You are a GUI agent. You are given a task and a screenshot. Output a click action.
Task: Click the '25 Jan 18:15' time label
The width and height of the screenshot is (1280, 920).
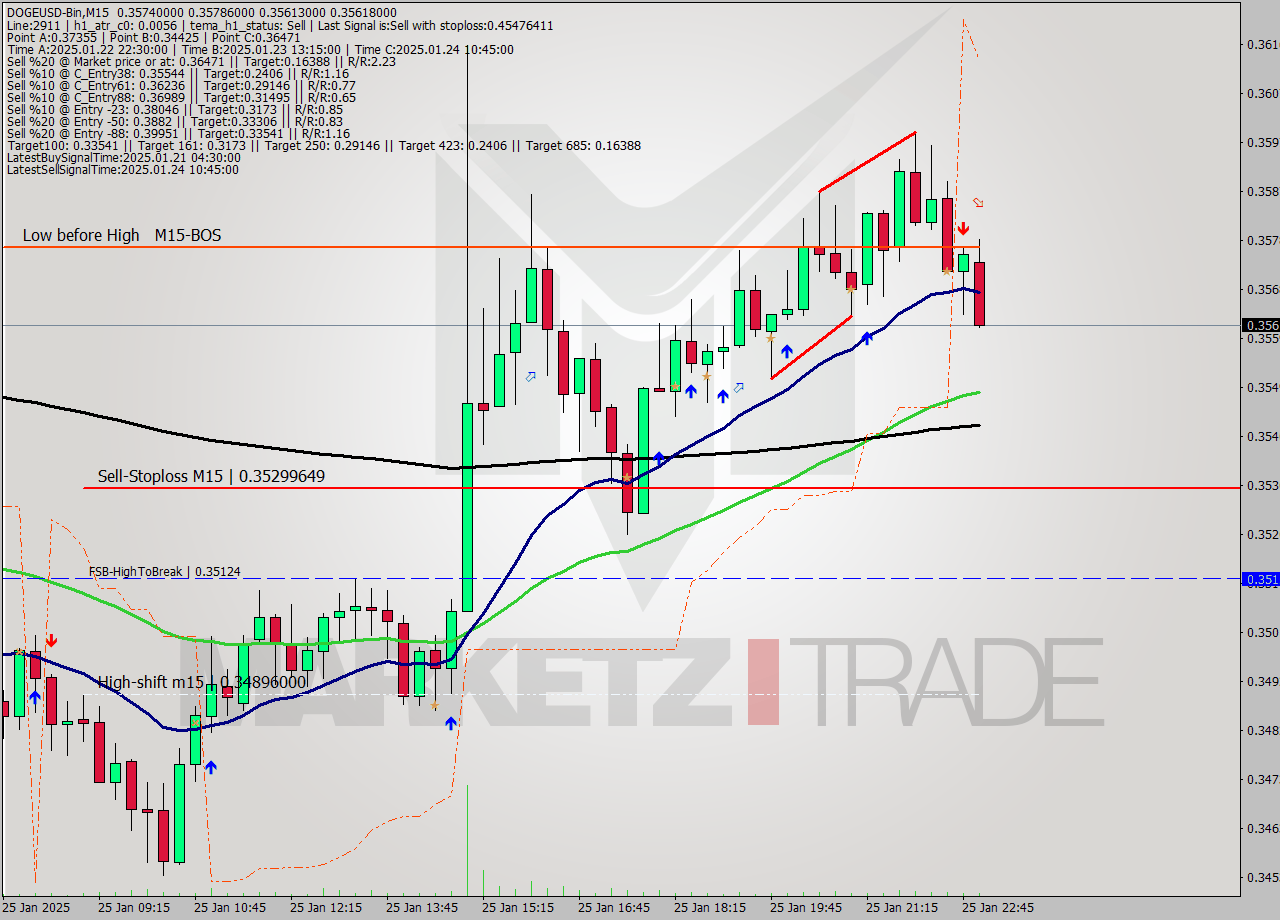click(710, 908)
